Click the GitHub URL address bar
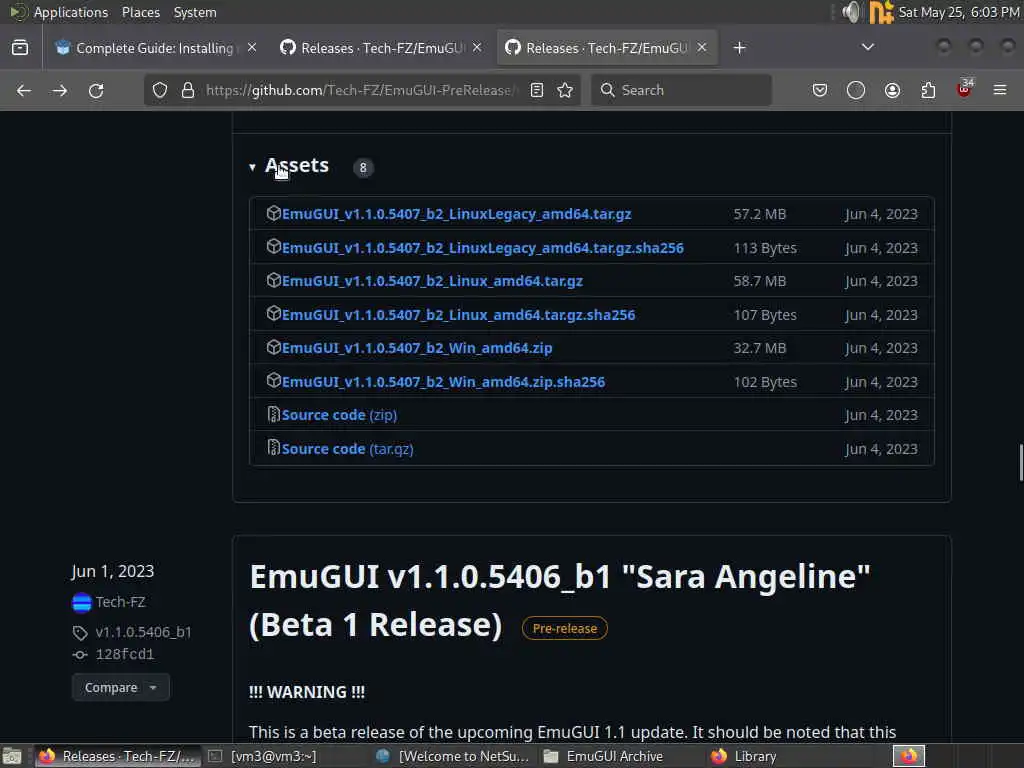Image resolution: width=1024 pixels, height=768 pixels. tap(359, 90)
